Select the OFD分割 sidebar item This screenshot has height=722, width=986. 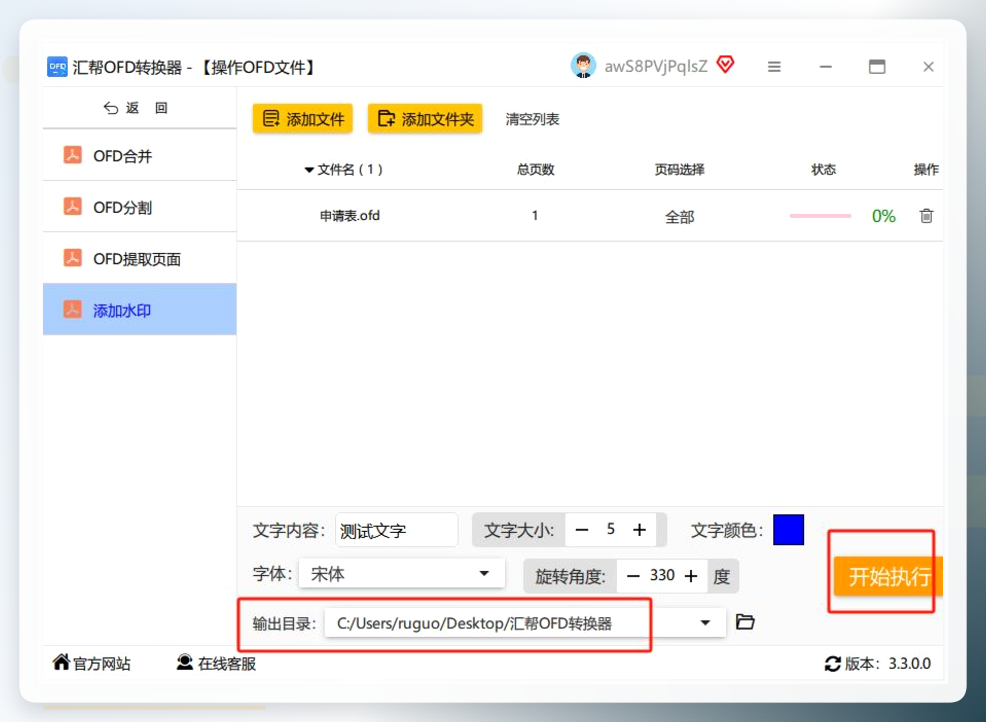pos(140,207)
